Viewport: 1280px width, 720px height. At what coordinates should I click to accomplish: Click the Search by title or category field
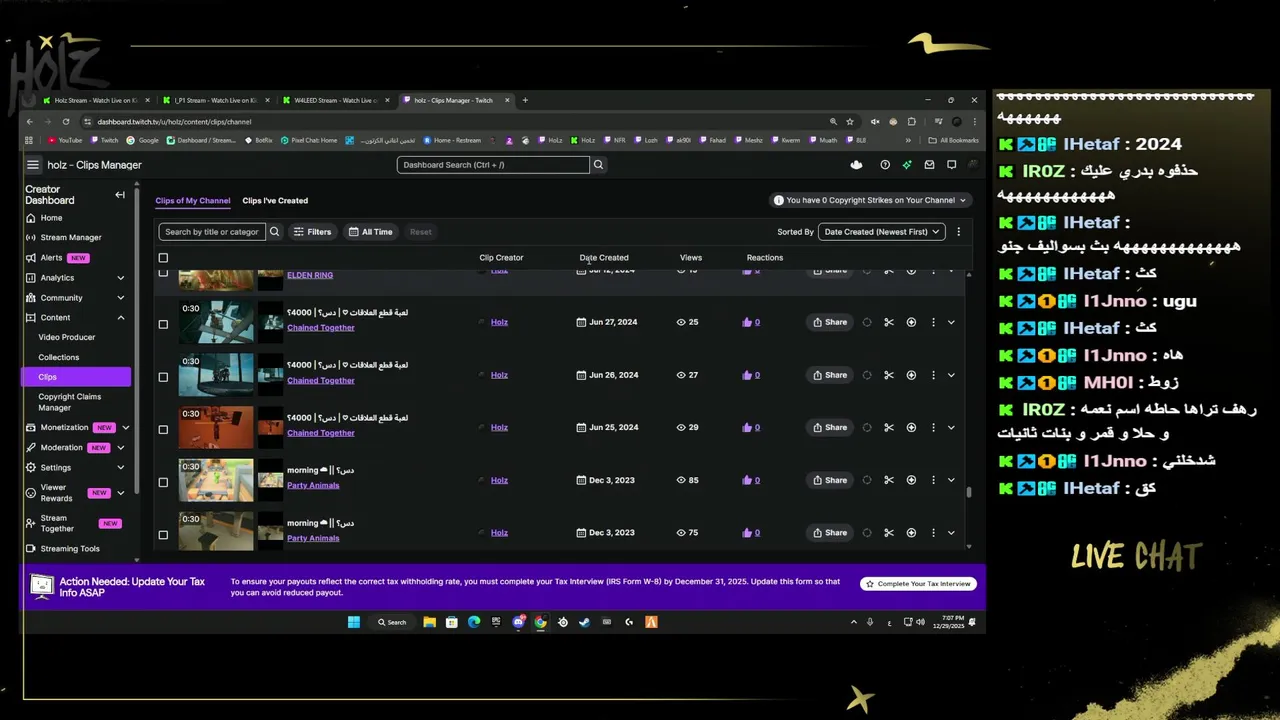(x=212, y=232)
